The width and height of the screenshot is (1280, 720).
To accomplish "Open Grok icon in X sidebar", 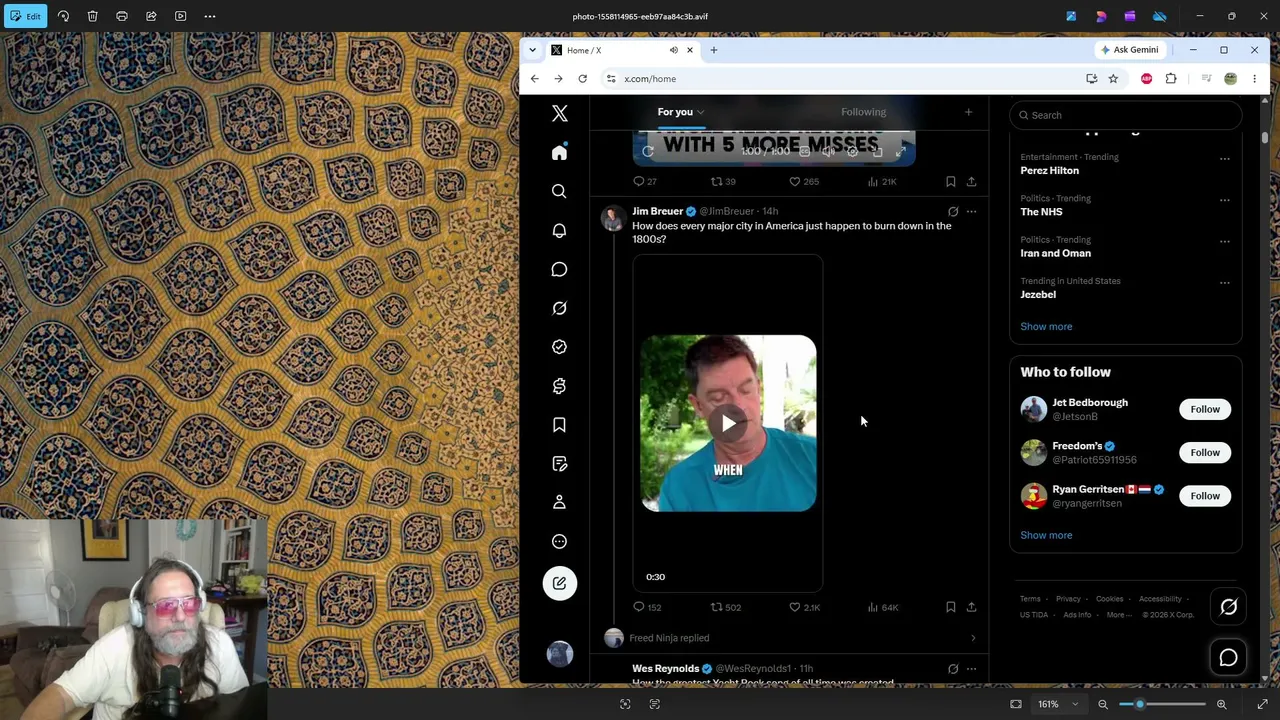I will click(x=559, y=308).
